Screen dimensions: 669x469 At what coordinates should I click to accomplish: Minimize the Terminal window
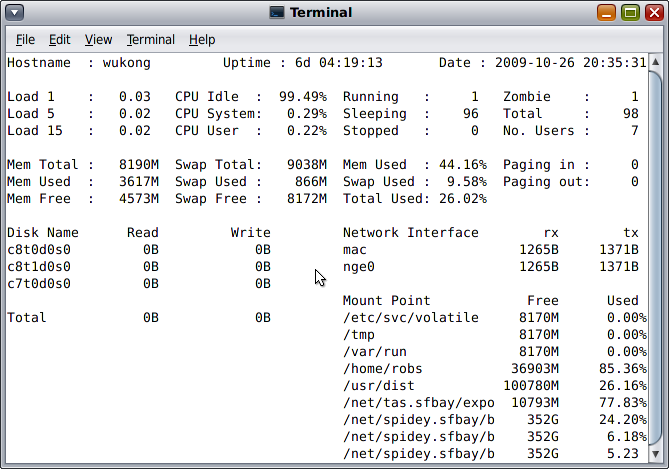pos(608,13)
